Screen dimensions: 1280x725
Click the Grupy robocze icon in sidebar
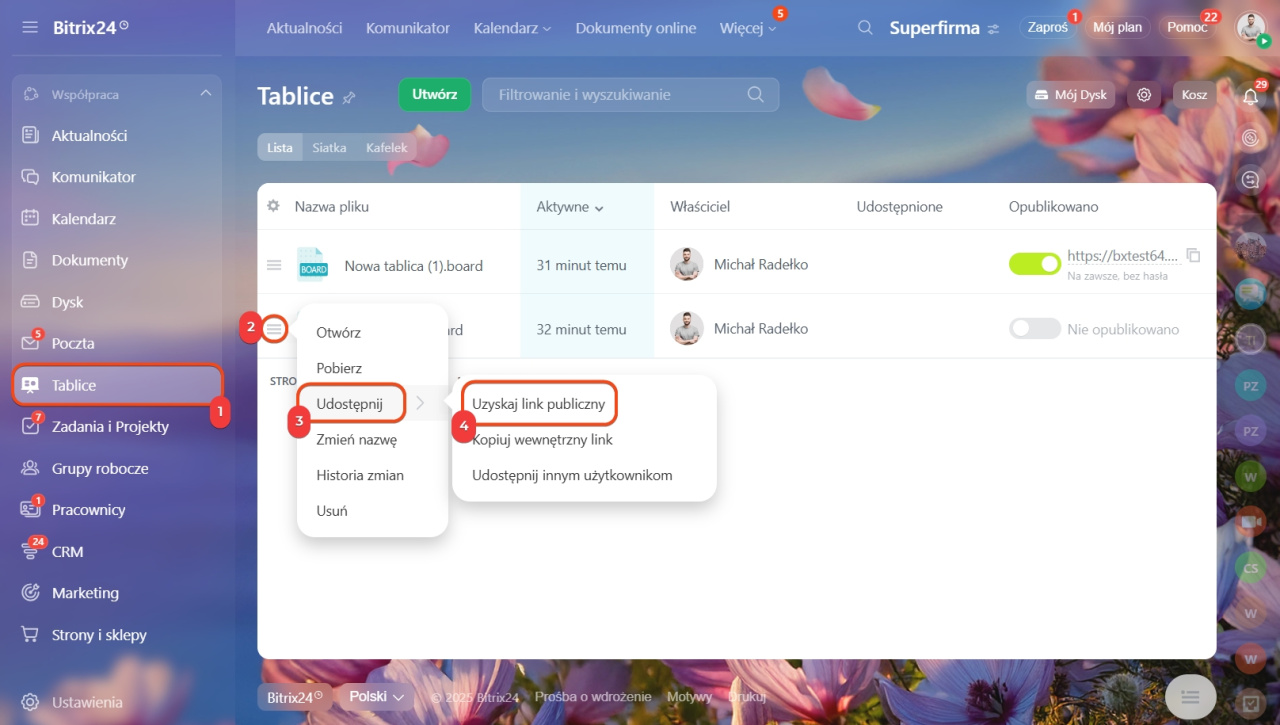click(x=30, y=468)
